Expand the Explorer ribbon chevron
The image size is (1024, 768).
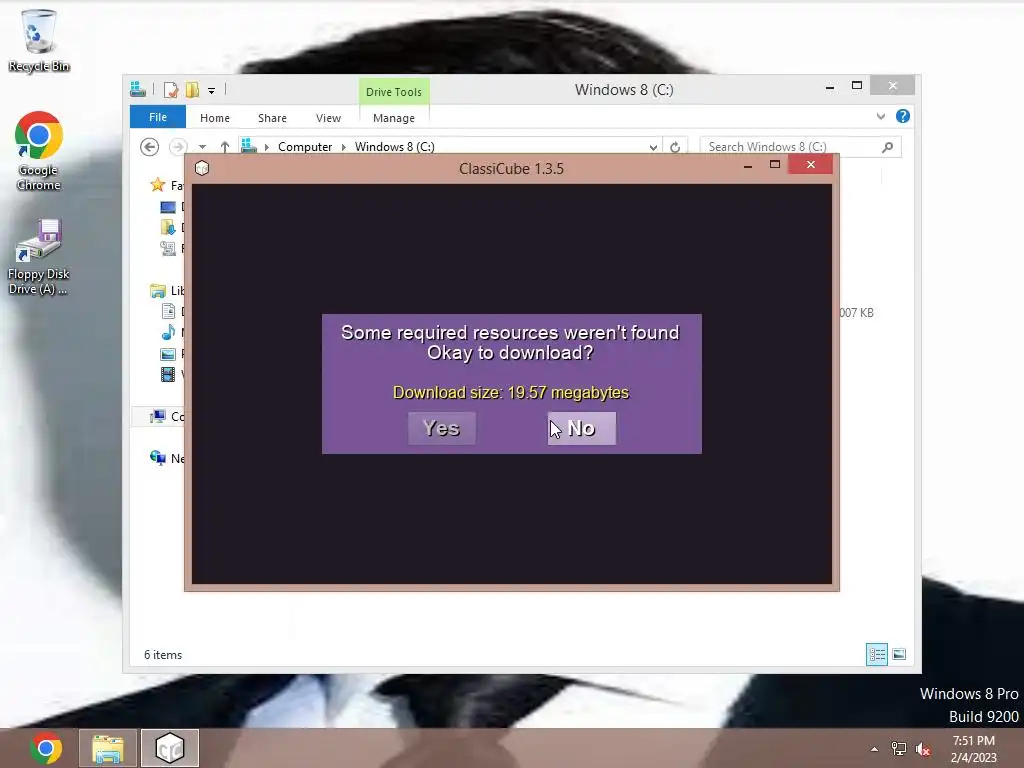point(881,117)
